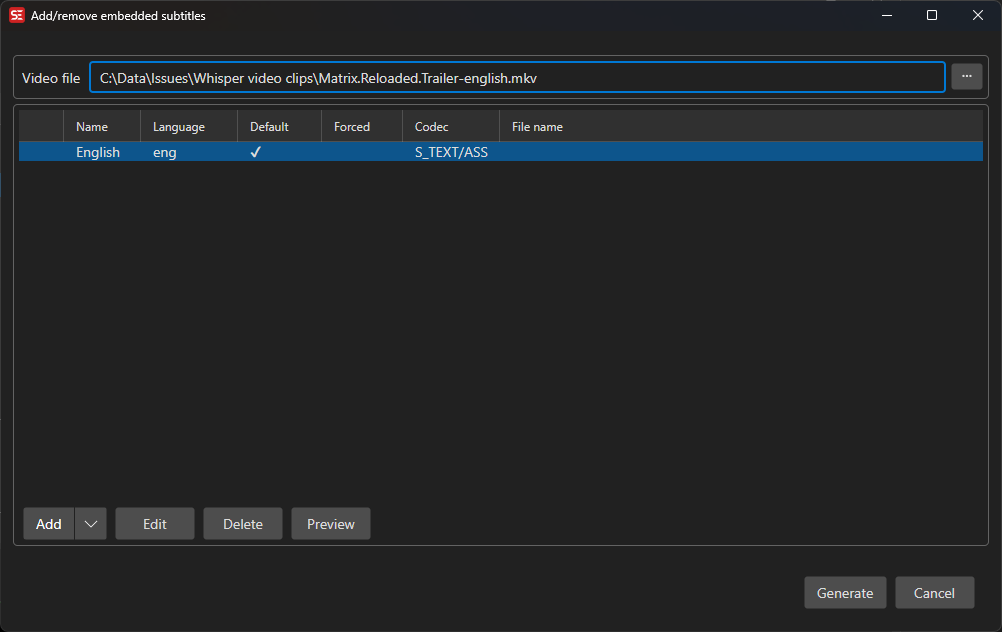Click the File name column header

point(741,127)
